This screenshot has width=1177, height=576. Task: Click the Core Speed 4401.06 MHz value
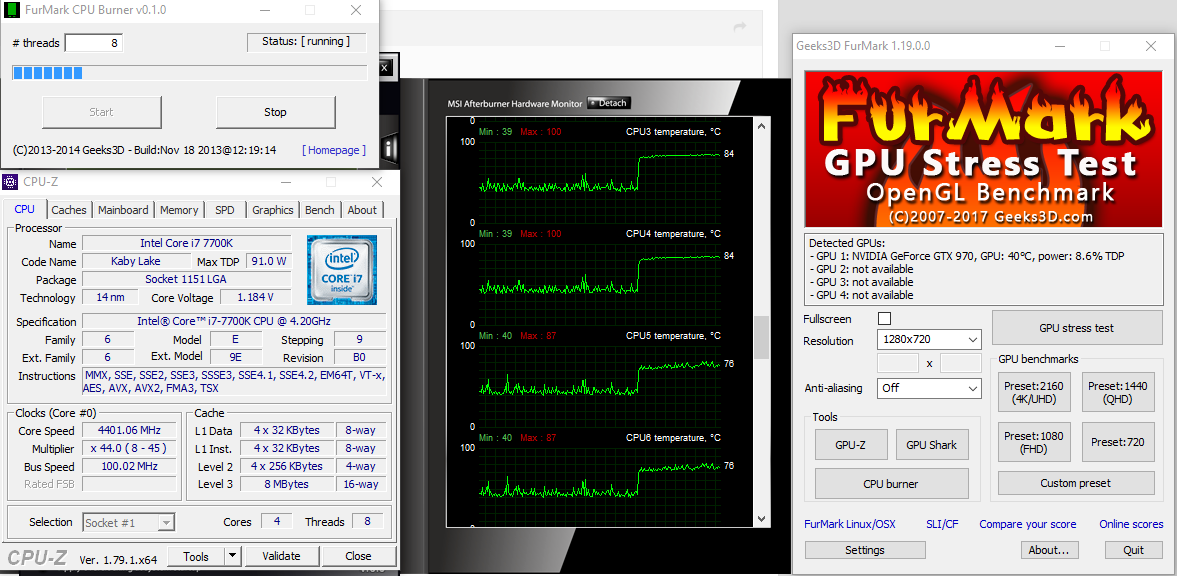129,430
